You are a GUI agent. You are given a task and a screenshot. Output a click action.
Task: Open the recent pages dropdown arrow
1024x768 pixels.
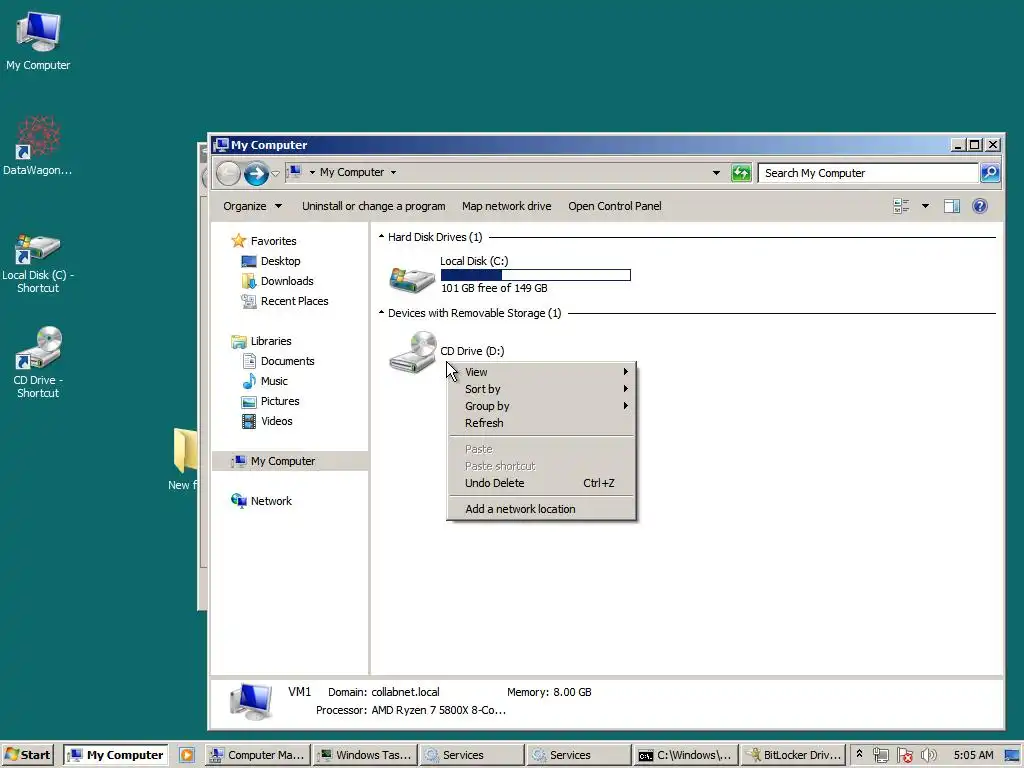pos(276,174)
